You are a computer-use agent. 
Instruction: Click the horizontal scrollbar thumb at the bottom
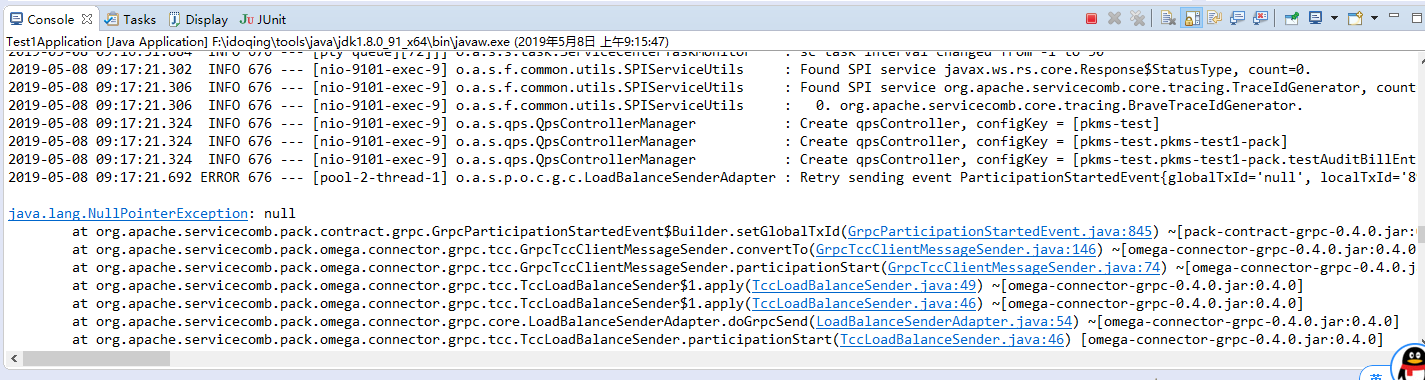[96, 358]
